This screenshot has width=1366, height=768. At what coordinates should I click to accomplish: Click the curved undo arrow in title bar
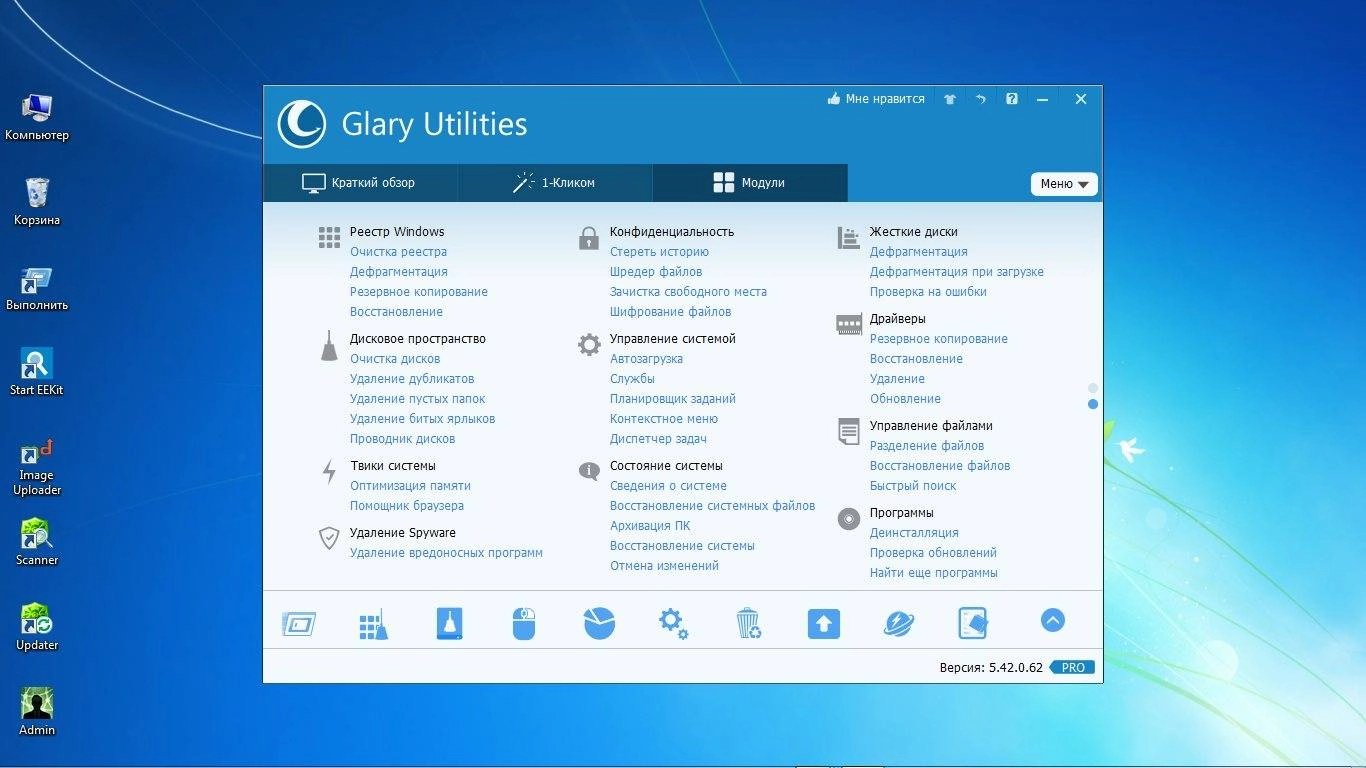(981, 99)
